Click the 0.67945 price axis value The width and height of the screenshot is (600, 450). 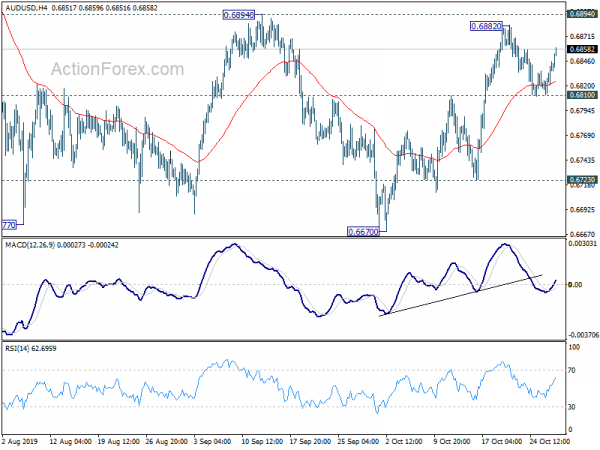(582, 111)
